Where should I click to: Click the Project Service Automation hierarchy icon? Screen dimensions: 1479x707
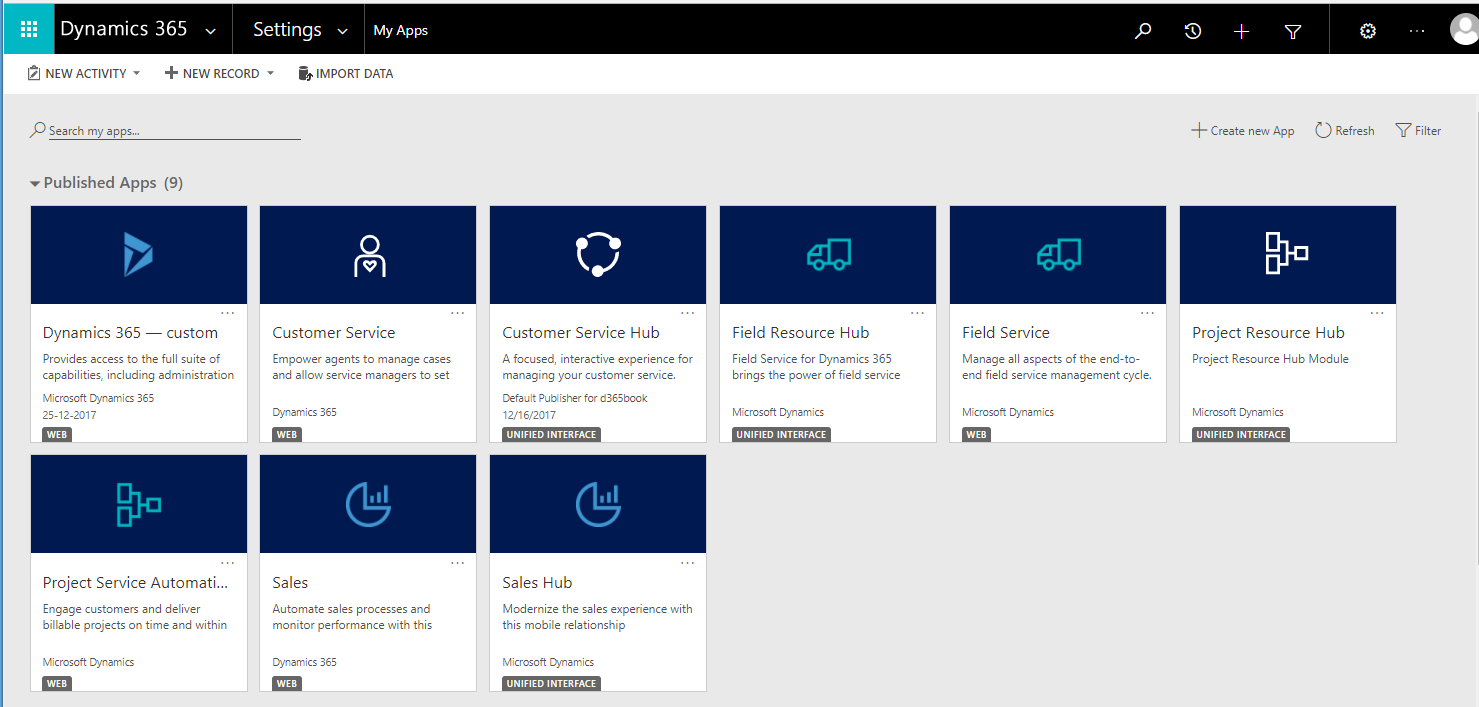[x=139, y=504]
